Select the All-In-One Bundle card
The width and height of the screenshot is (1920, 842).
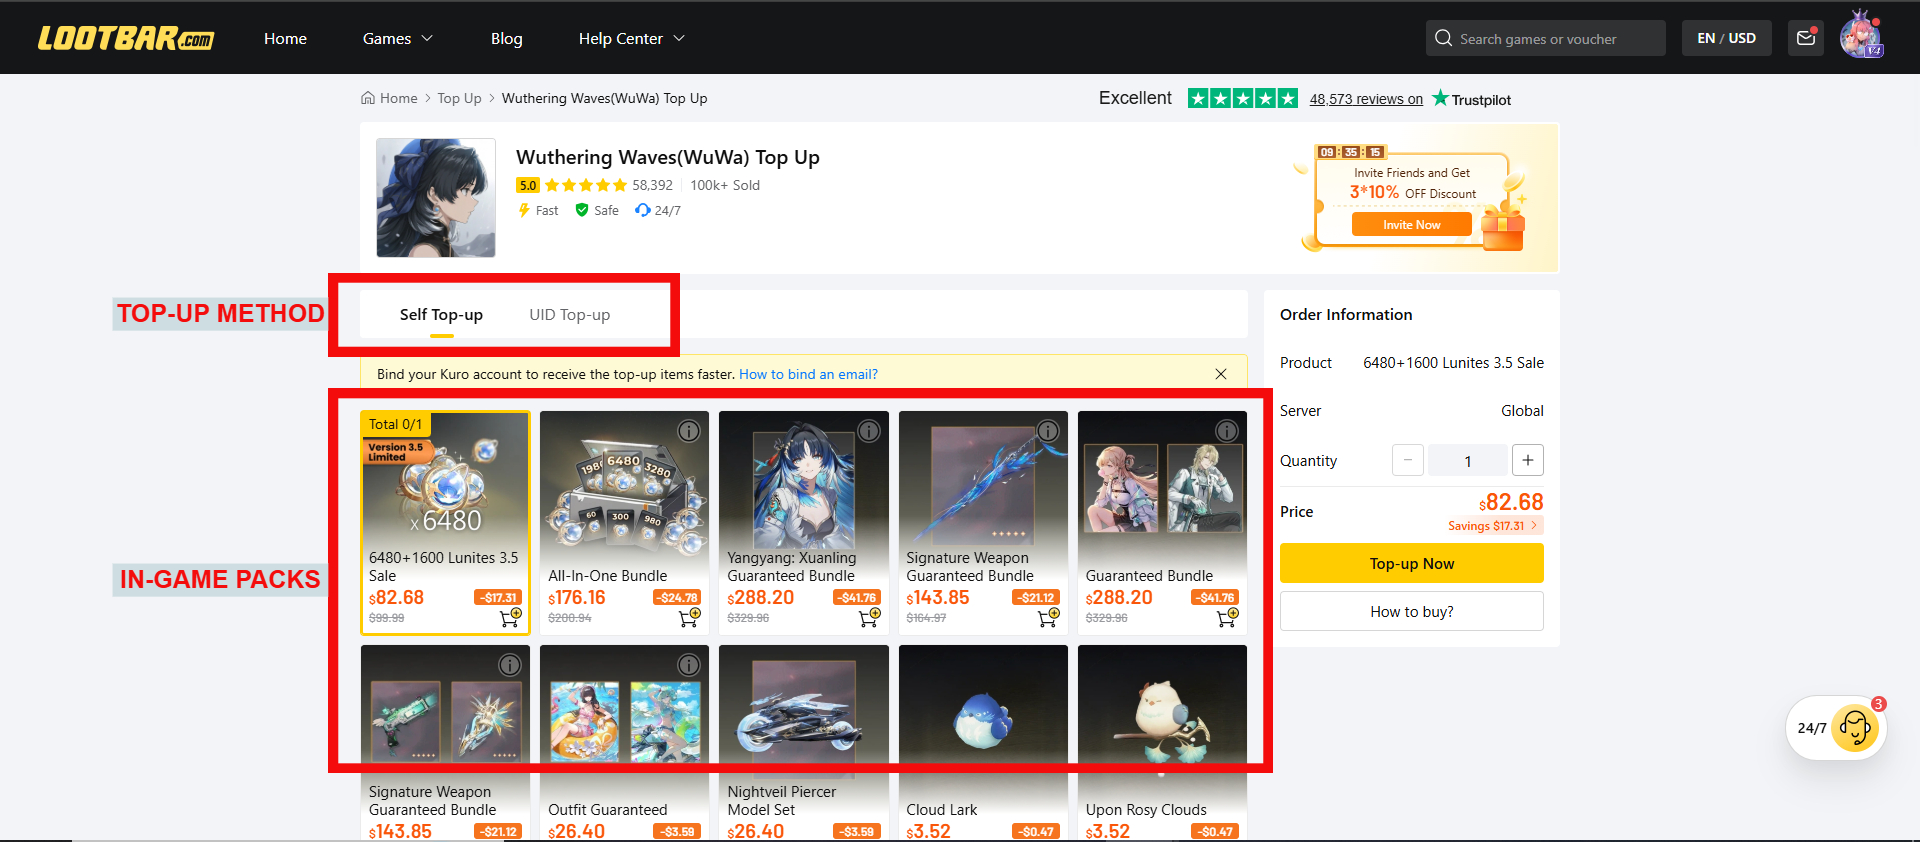(x=624, y=523)
